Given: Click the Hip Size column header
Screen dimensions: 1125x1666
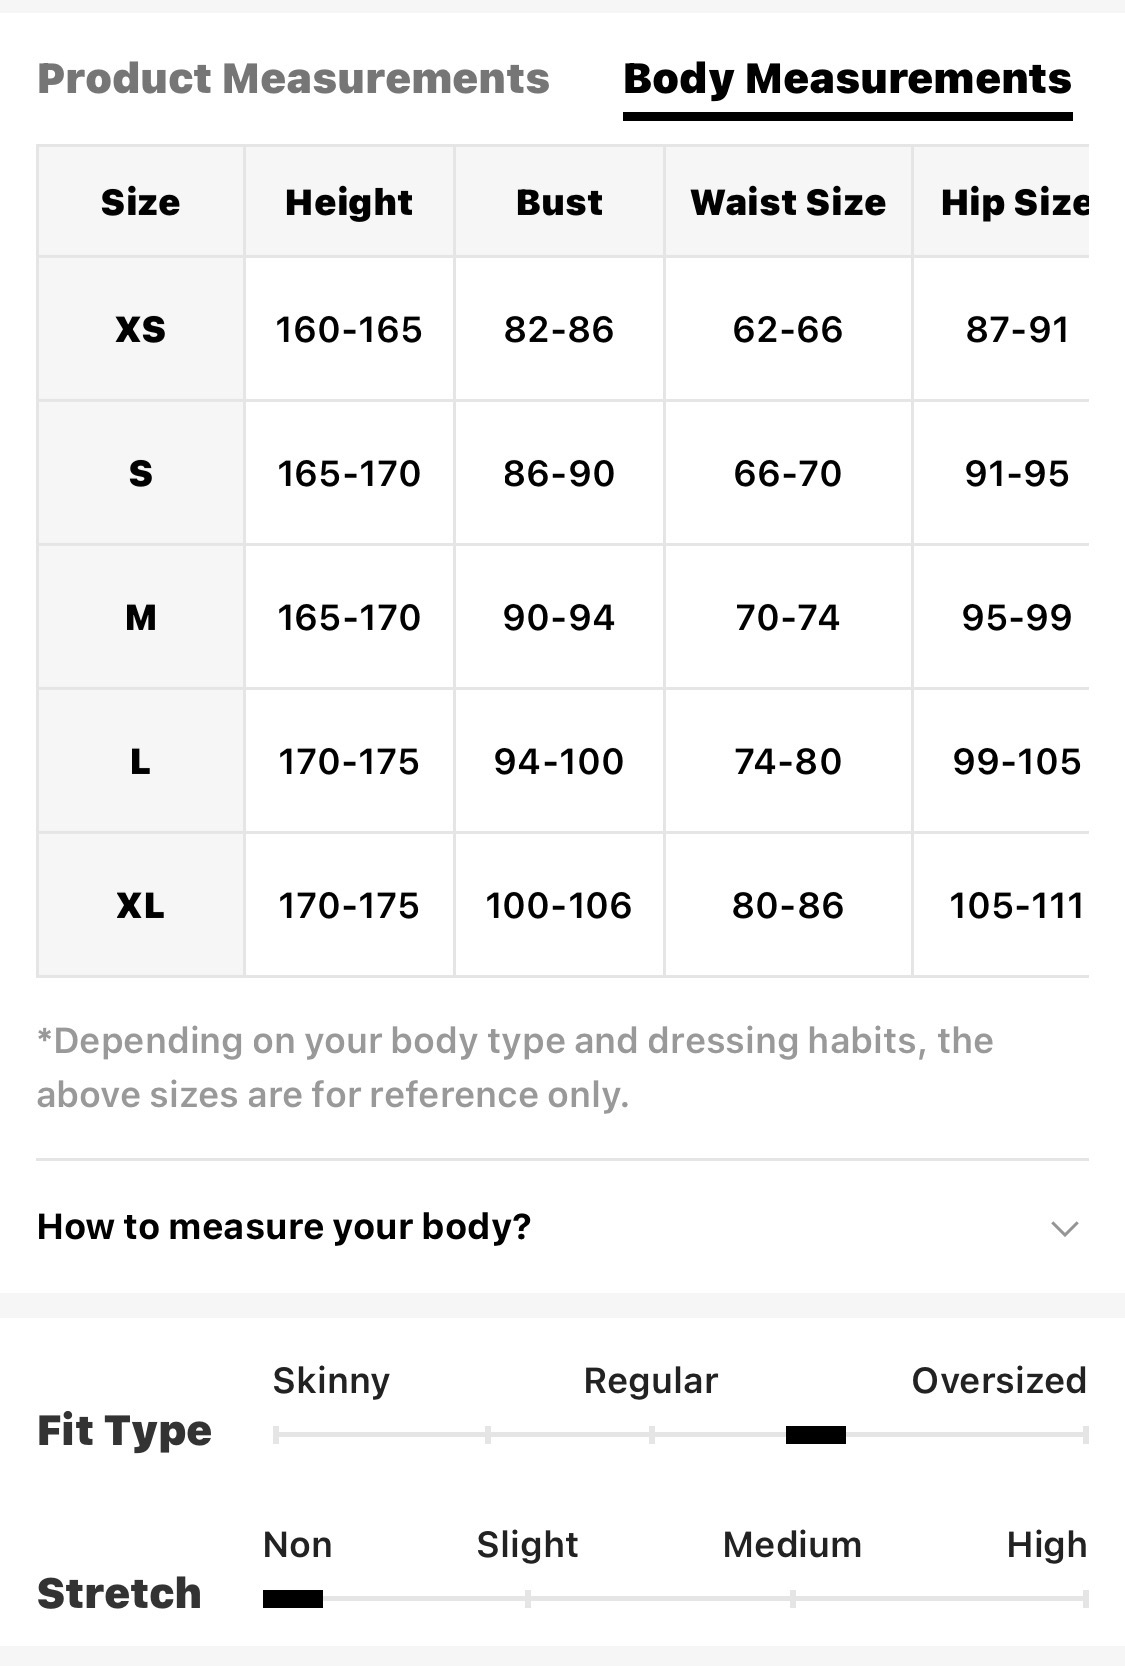Looking at the screenshot, I should click(x=1012, y=202).
